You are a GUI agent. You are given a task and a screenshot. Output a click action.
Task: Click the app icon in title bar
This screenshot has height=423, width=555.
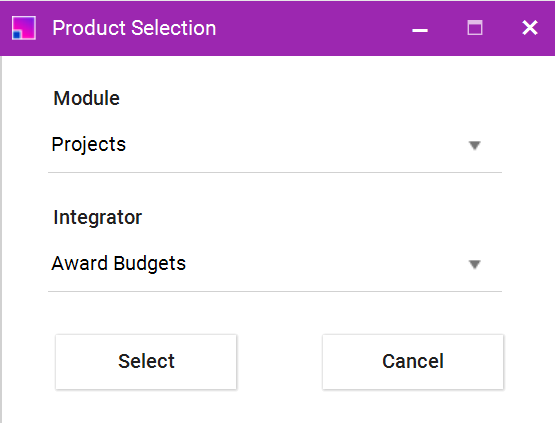24,28
